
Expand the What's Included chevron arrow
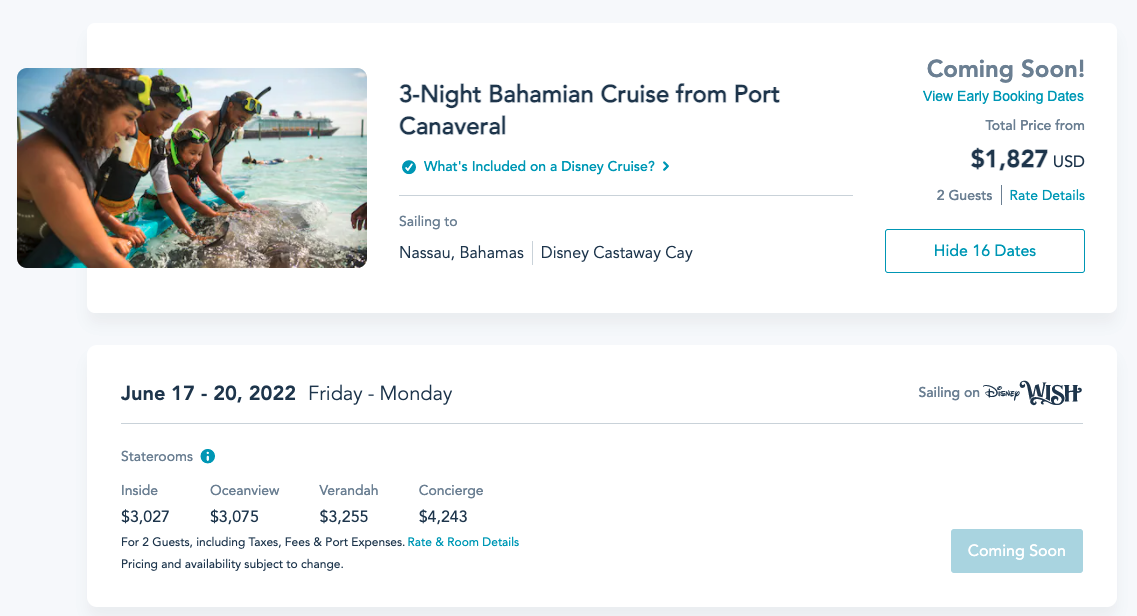point(666,167)
